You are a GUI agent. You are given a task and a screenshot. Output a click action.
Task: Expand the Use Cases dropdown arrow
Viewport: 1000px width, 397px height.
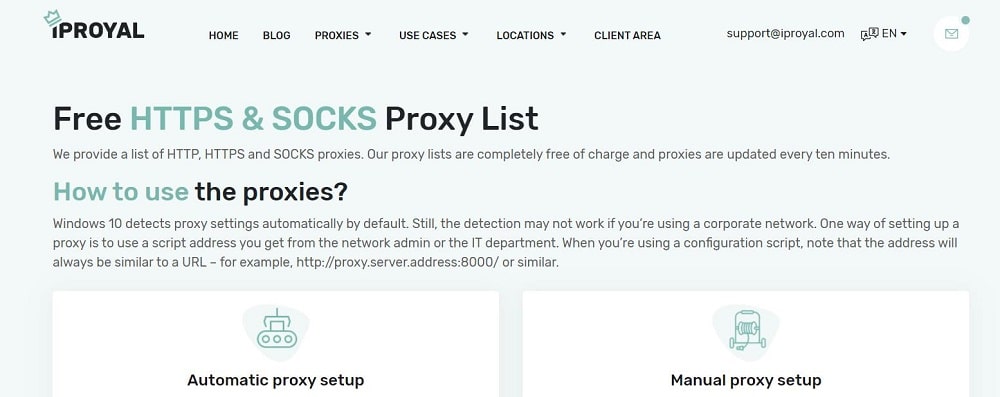465,34
